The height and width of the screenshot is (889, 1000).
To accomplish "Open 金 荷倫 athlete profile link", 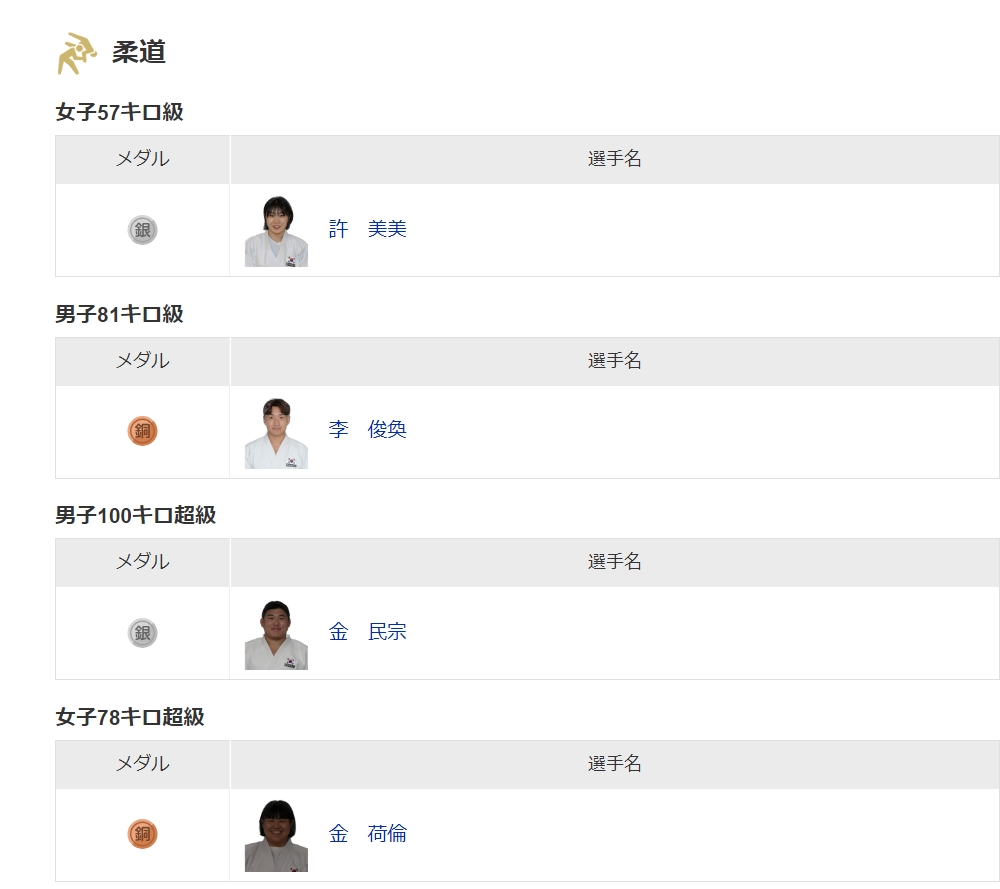I will (x=367, y=834).
